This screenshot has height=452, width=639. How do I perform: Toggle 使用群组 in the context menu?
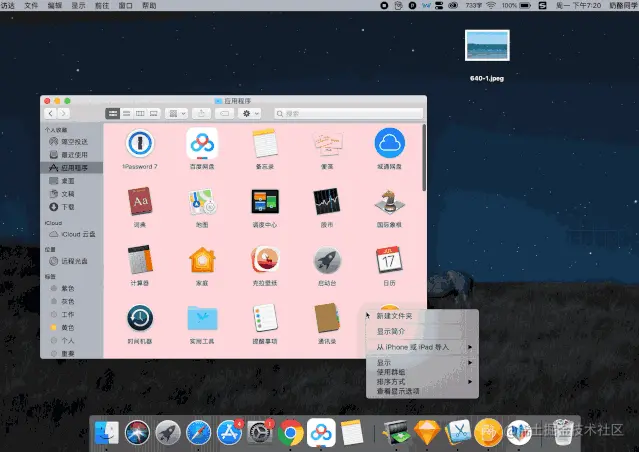[390, 372]
